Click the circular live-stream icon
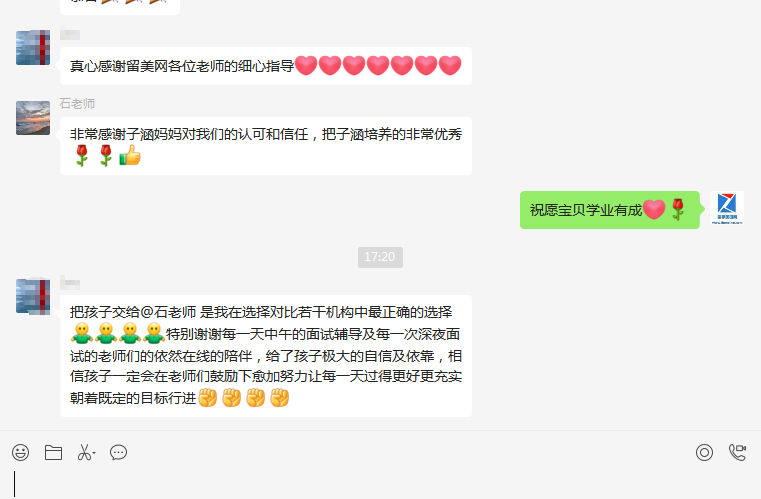The width and height of the screenshot is (761, 499). (x=704, y=452)
